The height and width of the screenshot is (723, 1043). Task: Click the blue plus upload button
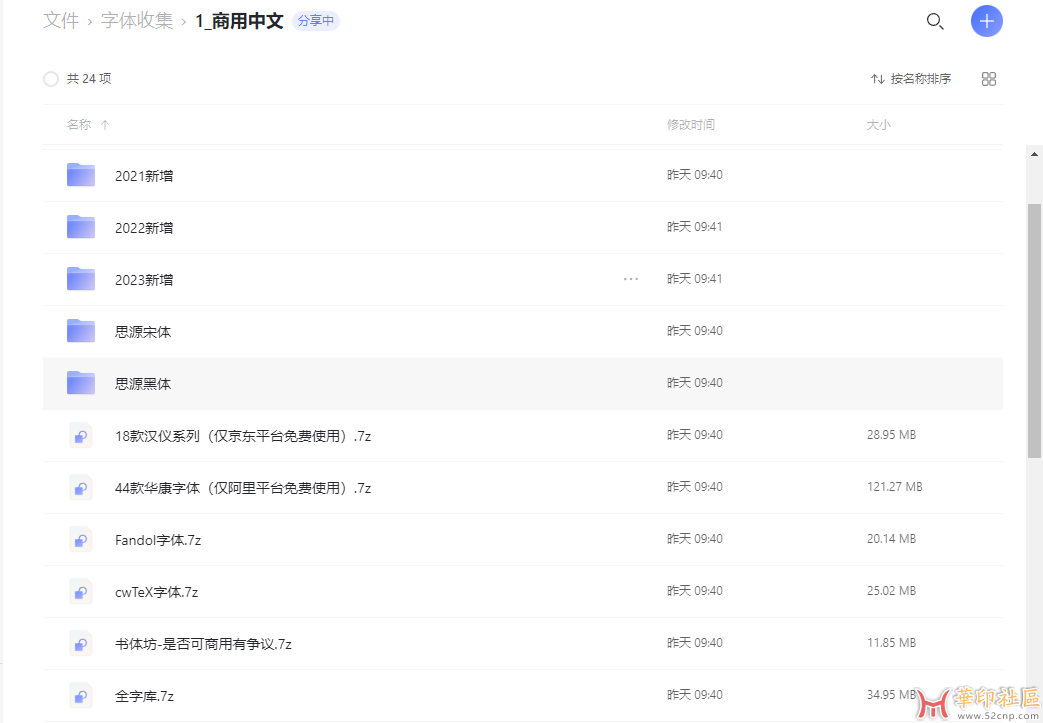pyautogui.click(x=986, y=21)
